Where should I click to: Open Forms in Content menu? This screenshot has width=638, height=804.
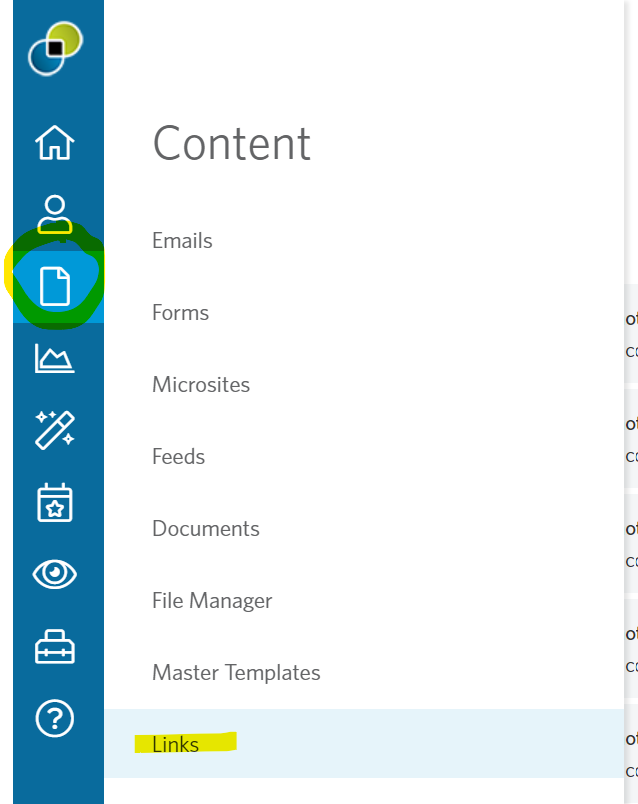(x=181, y=313)
